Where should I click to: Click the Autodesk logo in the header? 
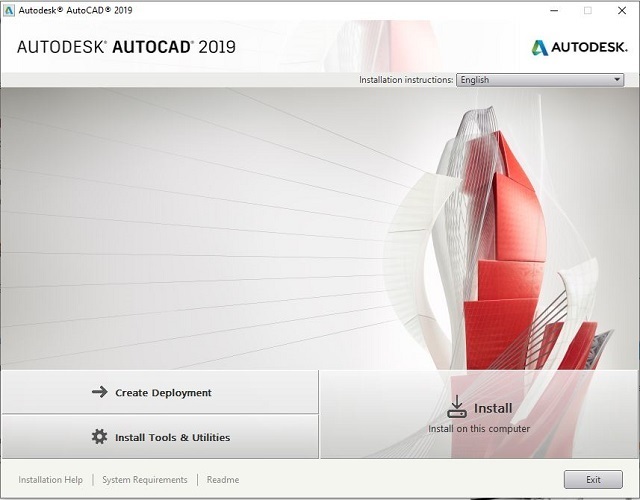click(579, 47)
